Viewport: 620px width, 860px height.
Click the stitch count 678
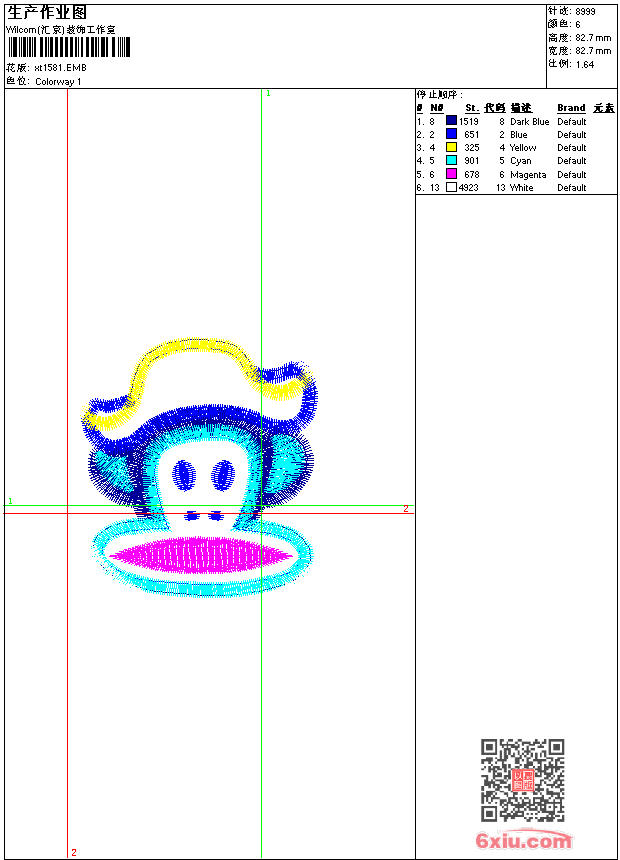point(471,174)
